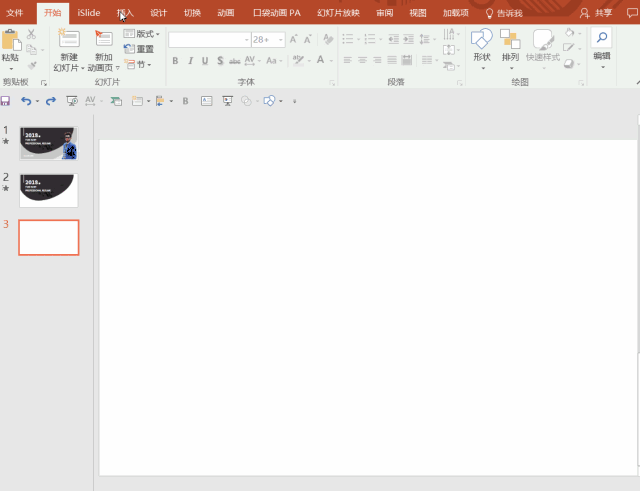Decrease list indent level icon

pos(393,39)
